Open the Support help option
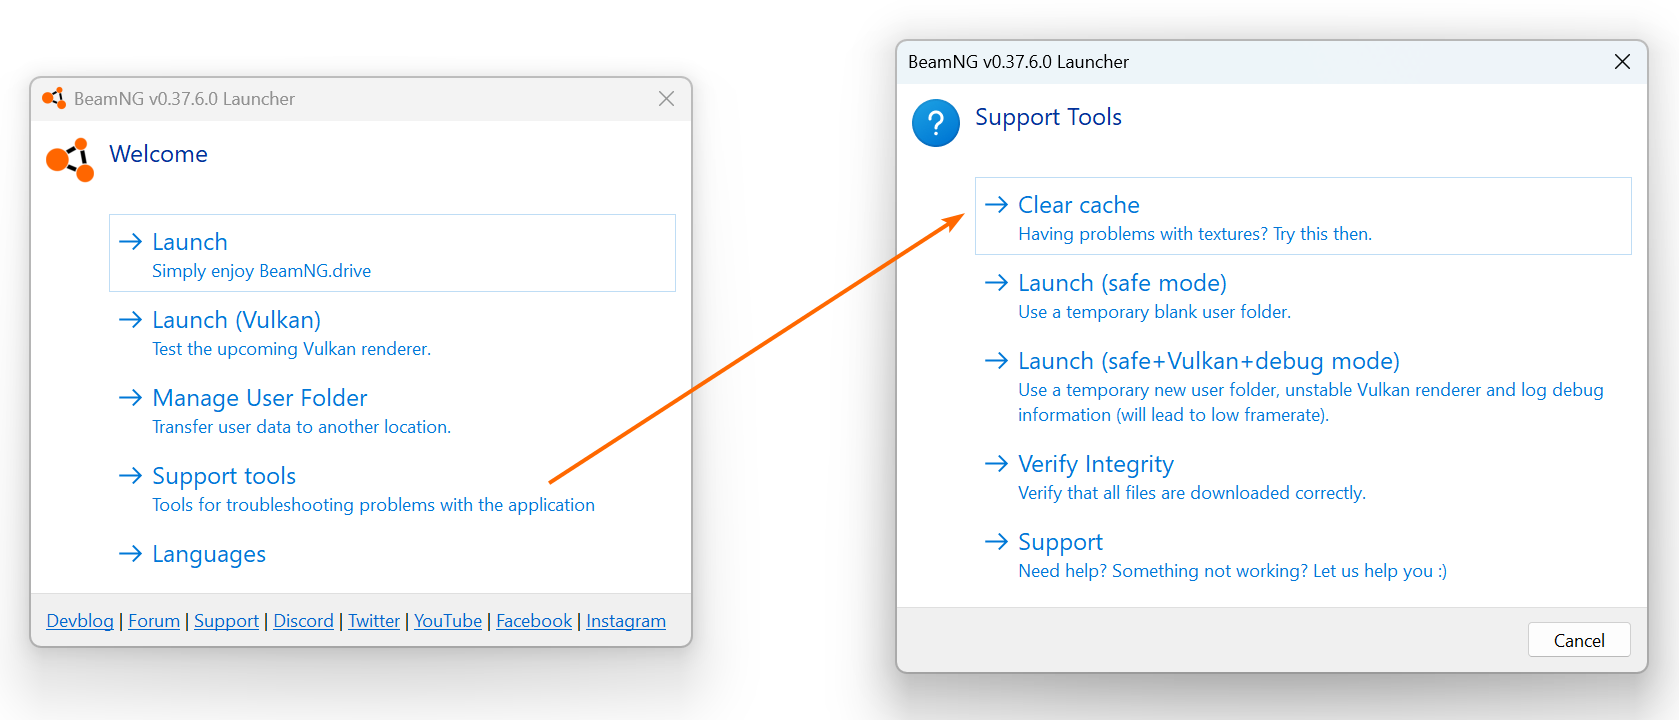The image size is (1679, 720). click(x=1303, y=554)
